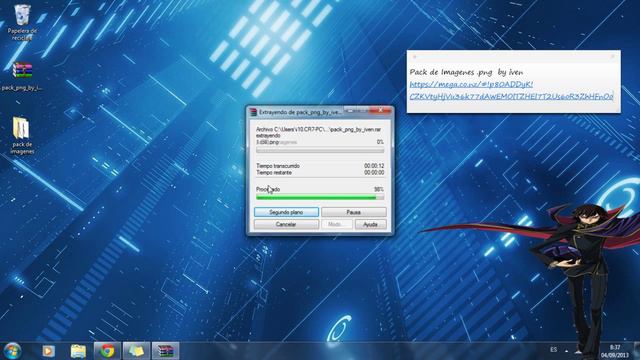Click the Cancelar button
640x360 pixels.
[286, 224]
